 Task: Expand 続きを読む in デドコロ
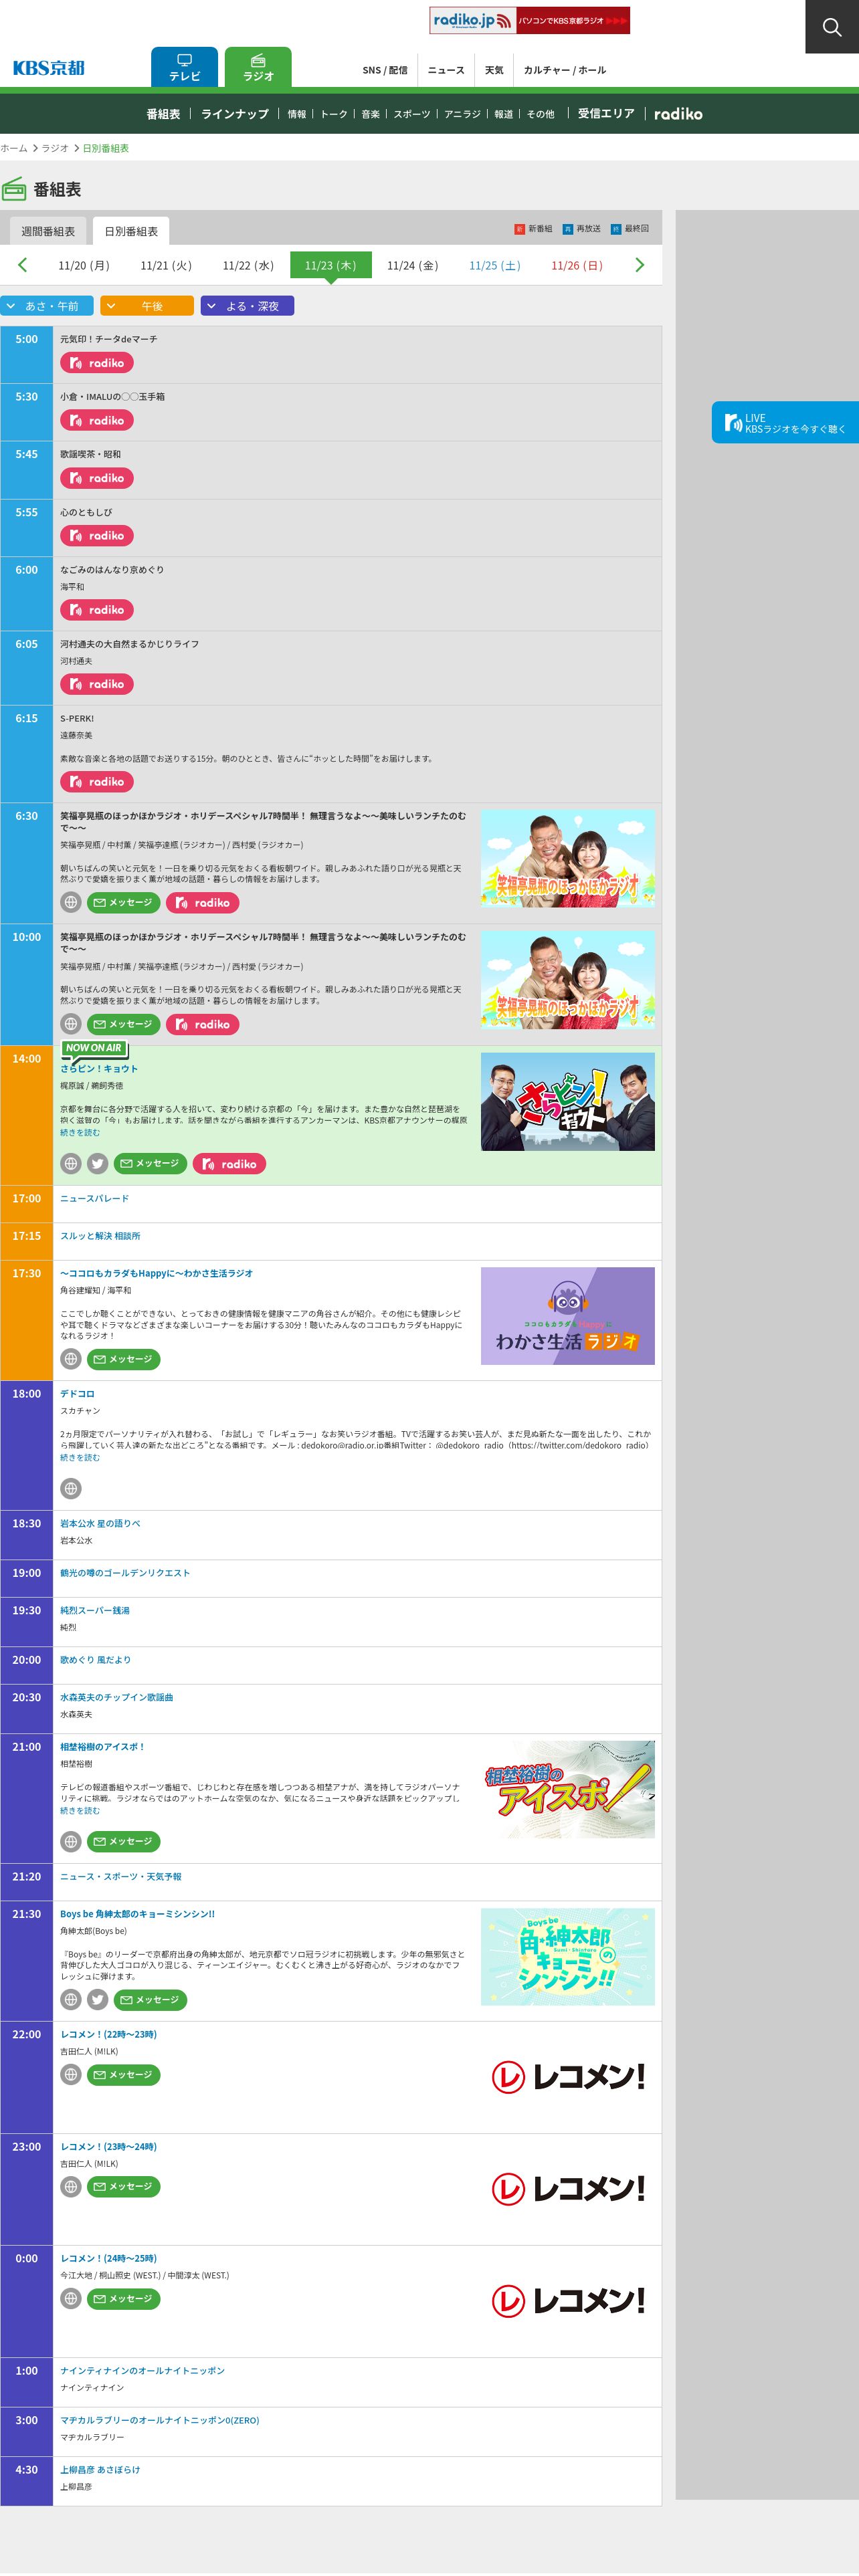pyautogui.click(x=80, y=1458)
